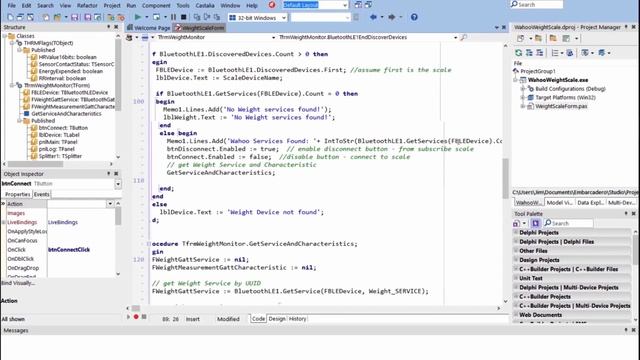Click the Step Over debug icon
Image resolution: width=640 pixels, height=360 pixels.
[207, 17]
